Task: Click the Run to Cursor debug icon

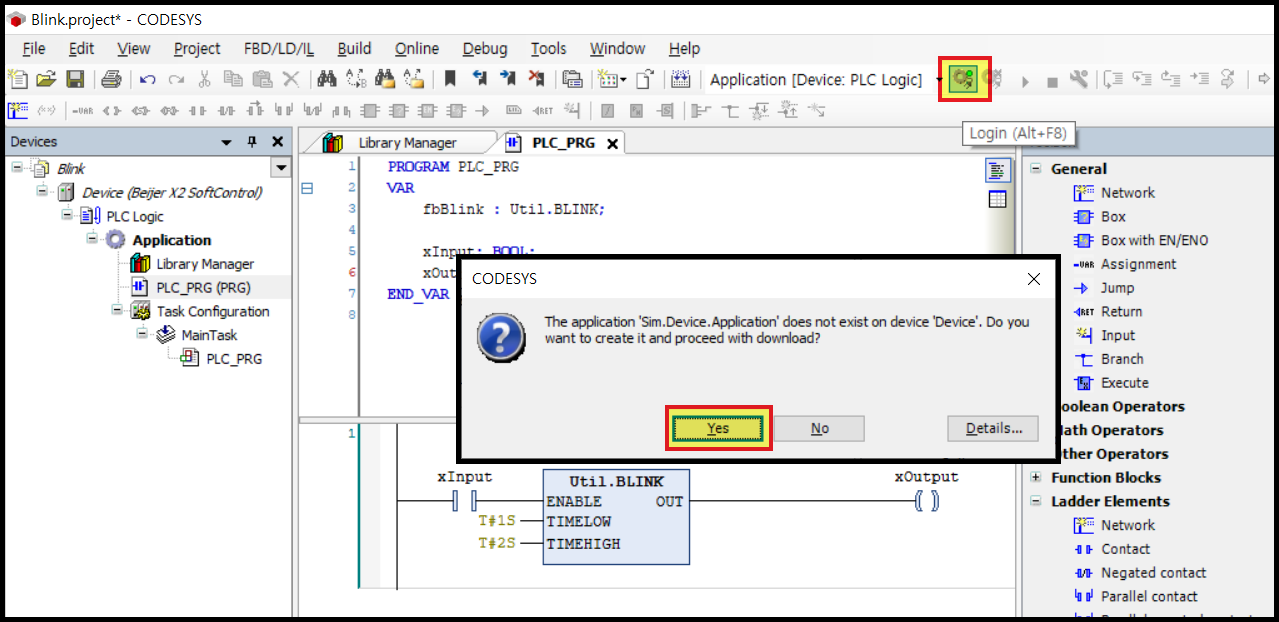Action: click(1201, 79)
